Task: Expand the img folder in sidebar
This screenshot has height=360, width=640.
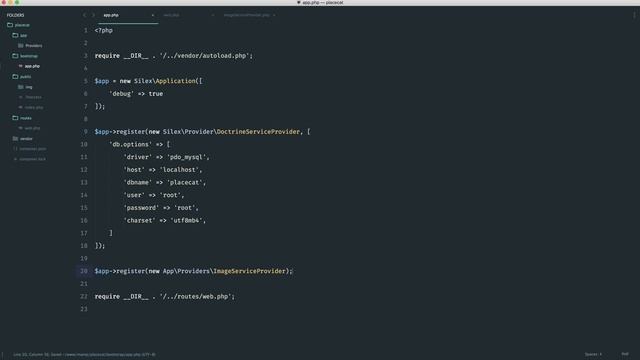Action: (x=25, y=87)
